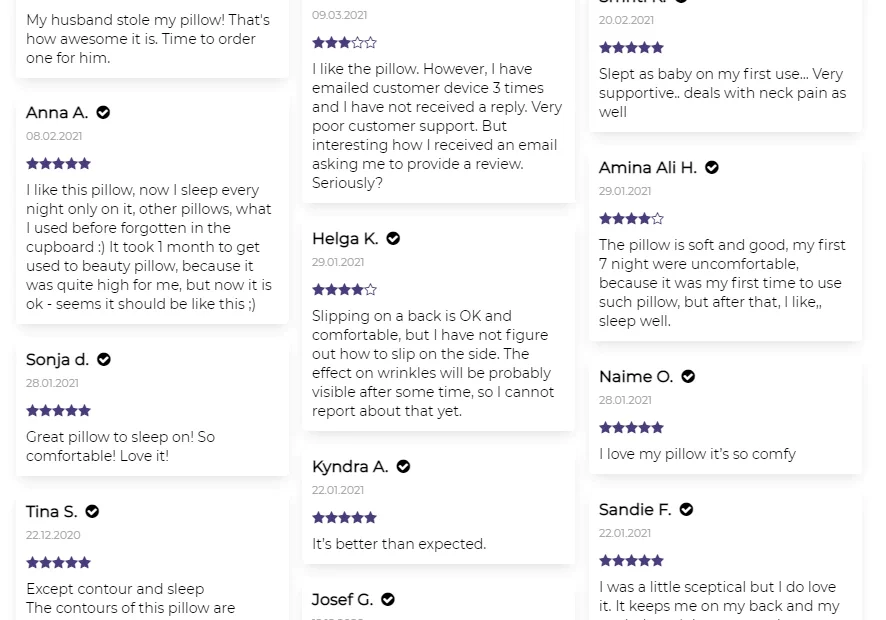The width and height of the screenshot is (886, 620).
Task: Click verified badge next to Kyndra A.
Action: [x=403, y=467]
